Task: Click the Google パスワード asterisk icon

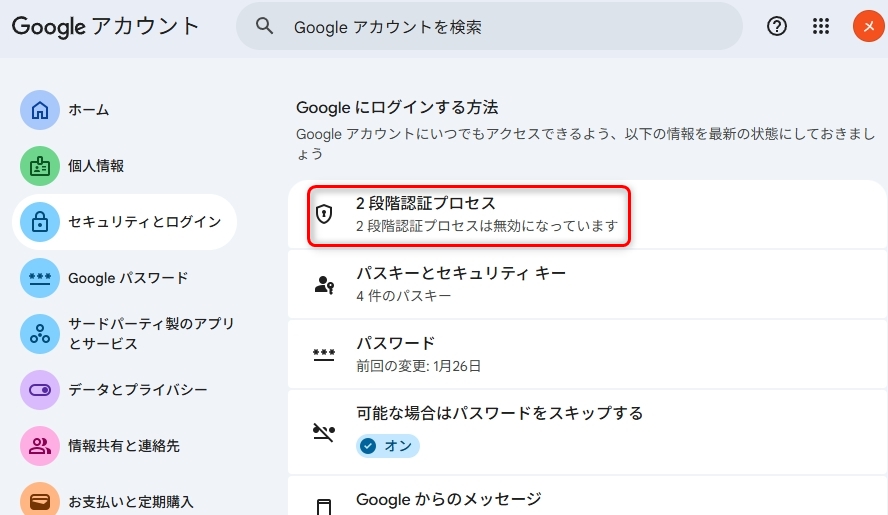Action: coord(40,278)
